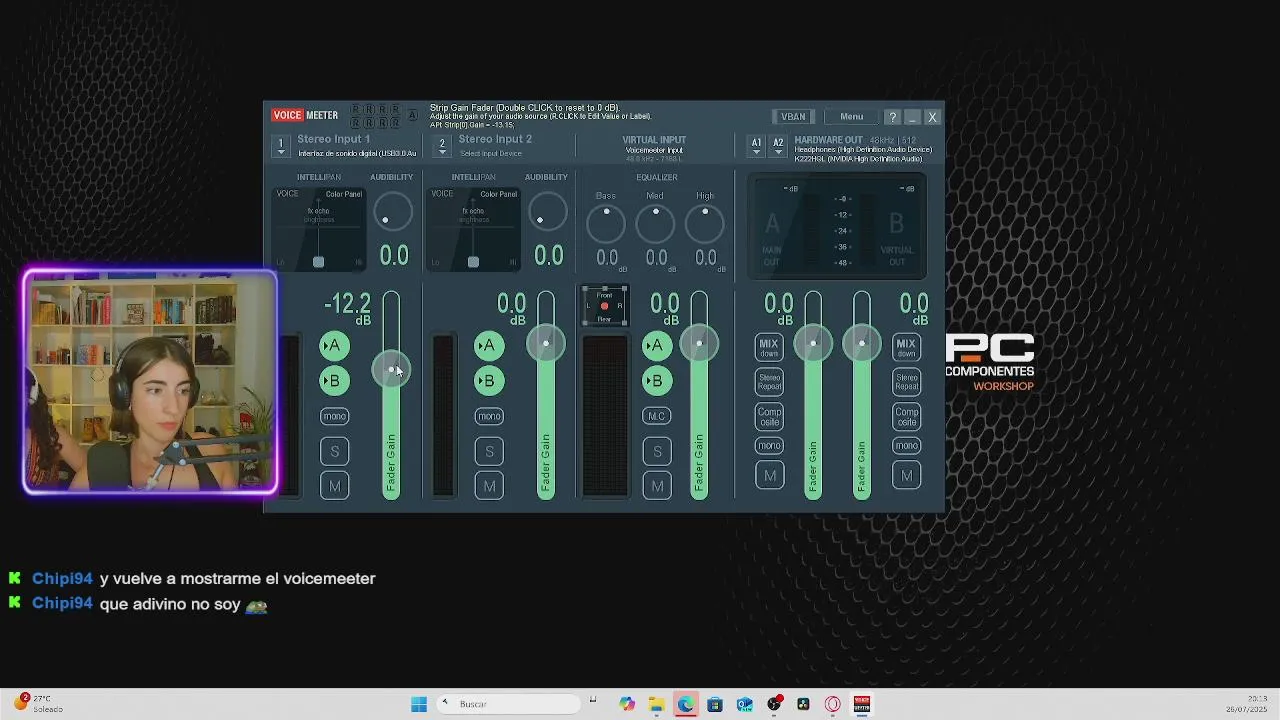1280x720 pixels.
Task: Open the A2 hardware output selector
Action: 777,146
